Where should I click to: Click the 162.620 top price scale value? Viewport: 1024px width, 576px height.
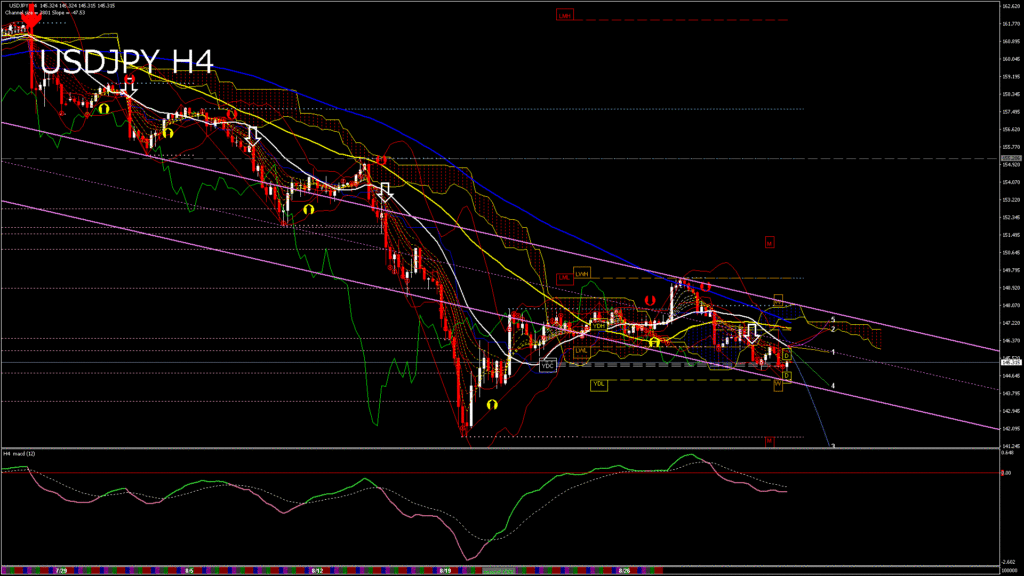coord(1010,6)
